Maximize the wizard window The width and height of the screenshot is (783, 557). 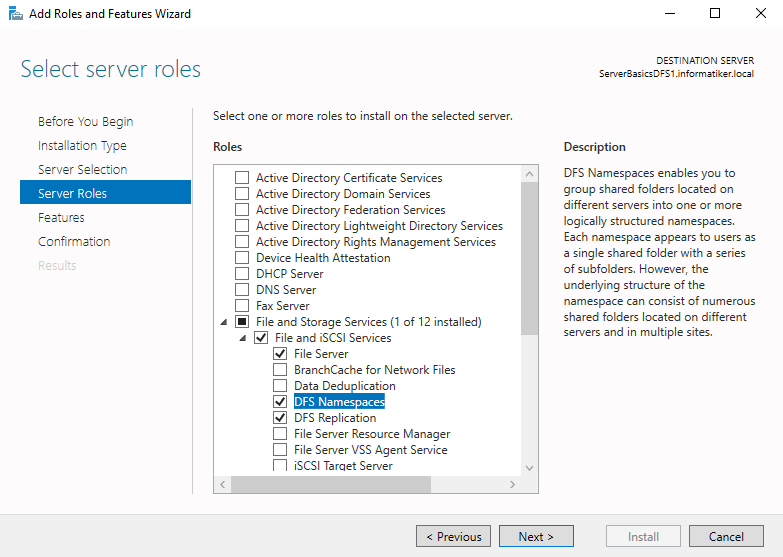point(715,13)
